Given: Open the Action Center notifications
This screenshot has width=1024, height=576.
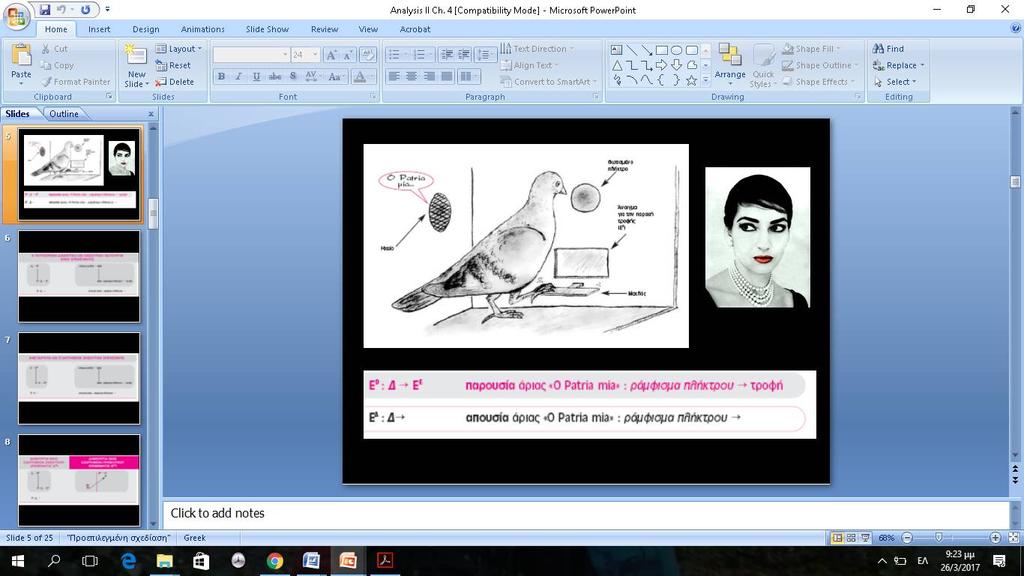Looking at the screenshot, I should [999, 561].
